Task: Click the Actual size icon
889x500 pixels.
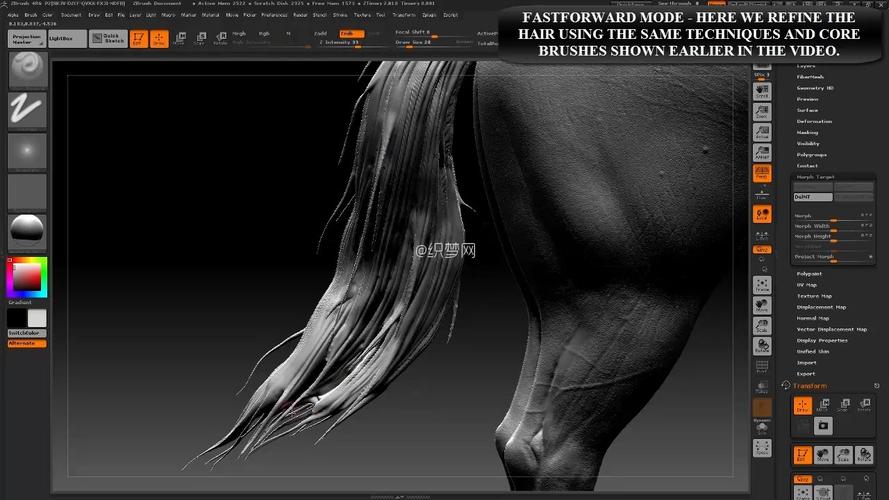Action: (x=762, y=132)
